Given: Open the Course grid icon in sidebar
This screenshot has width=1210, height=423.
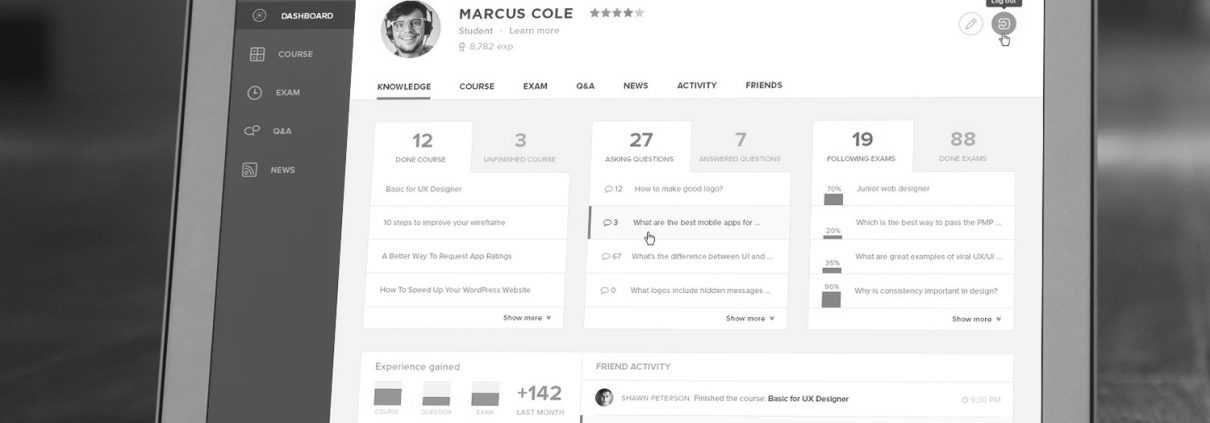Looking at the screenshot, I should coord(257,54).
